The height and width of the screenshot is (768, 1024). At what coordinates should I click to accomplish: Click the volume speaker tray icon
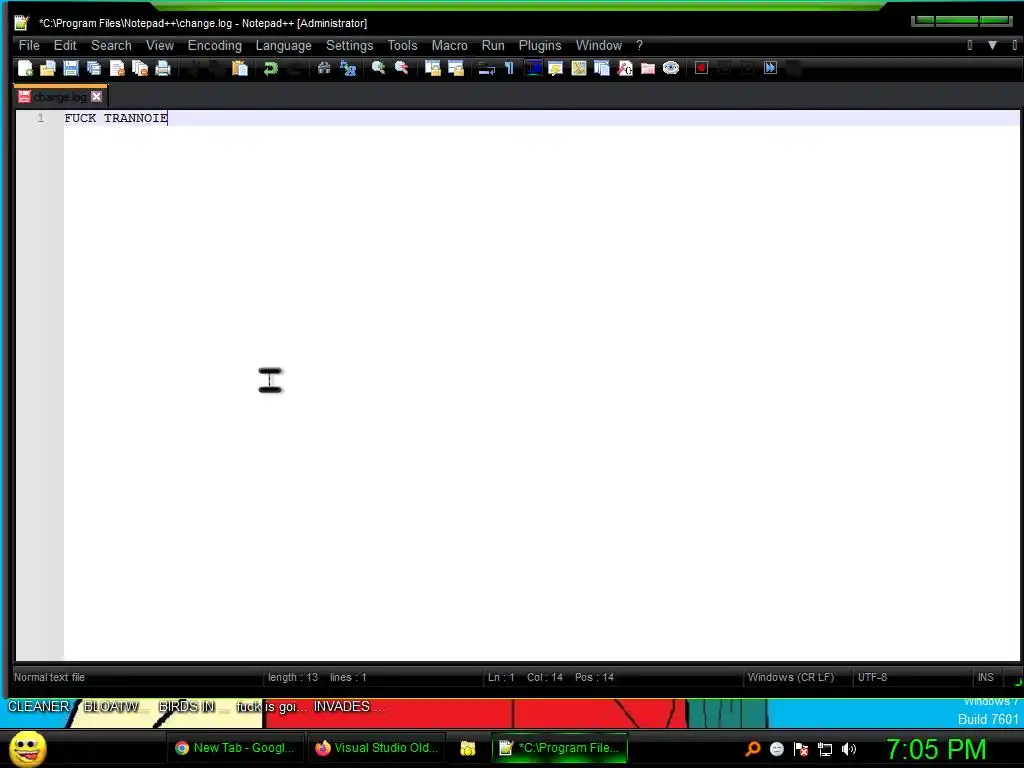click(848, 749)
